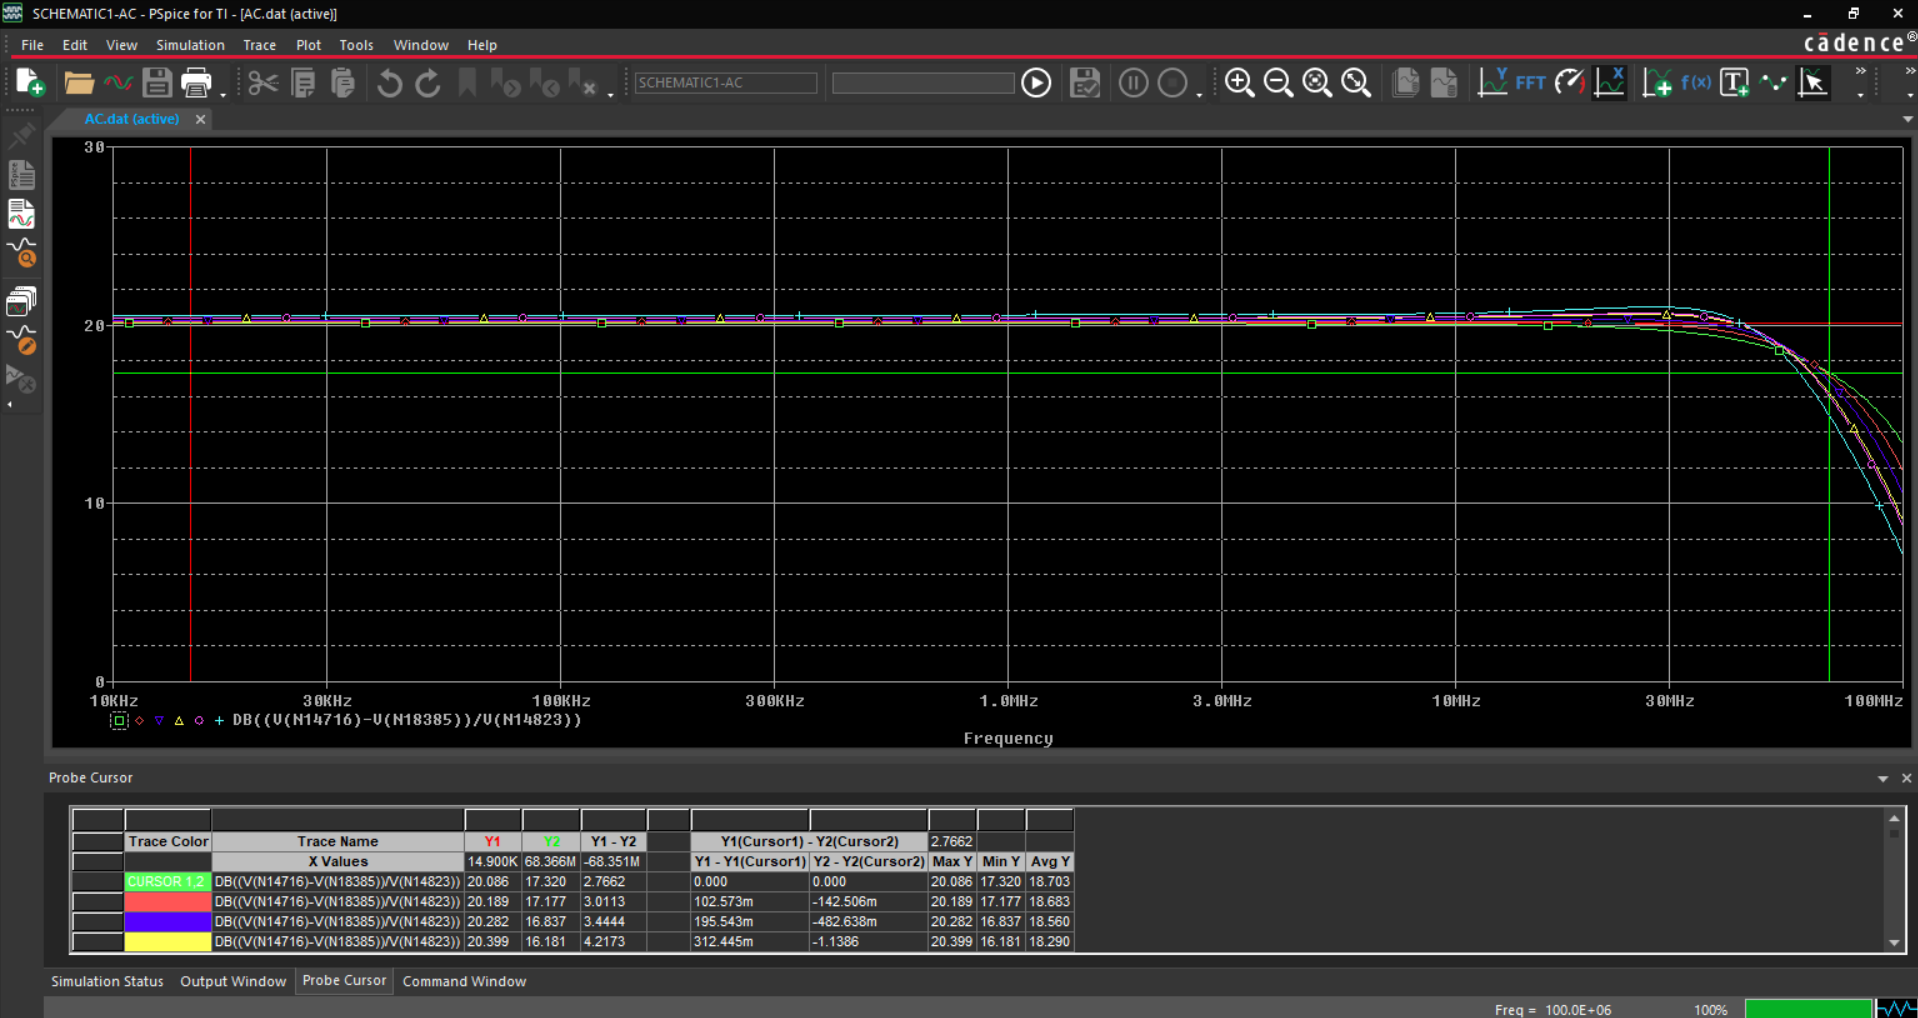The image size is (1918, 1018).
Task: Open the Trace menu
Action: (x=259, y=45)
